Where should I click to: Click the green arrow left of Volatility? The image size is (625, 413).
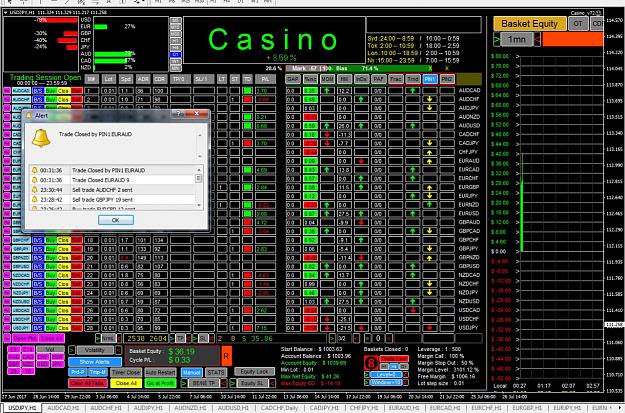coord(72,350)
